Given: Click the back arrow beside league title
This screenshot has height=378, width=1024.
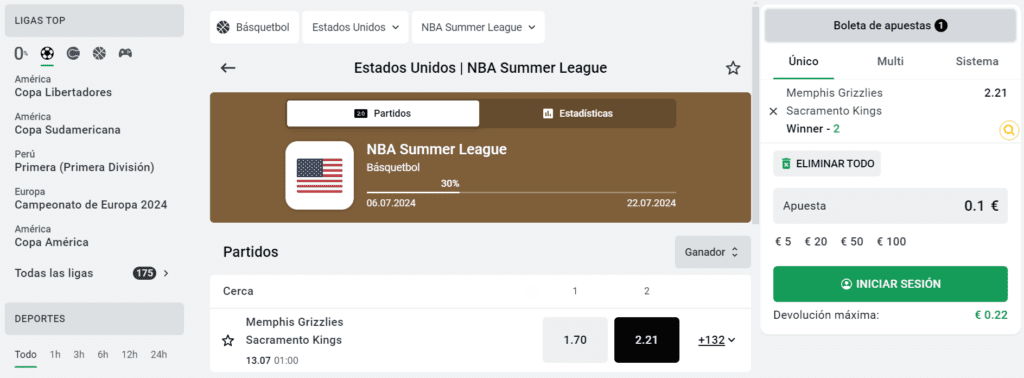Looking at the screenshot, I should click(x=228, y=68).
